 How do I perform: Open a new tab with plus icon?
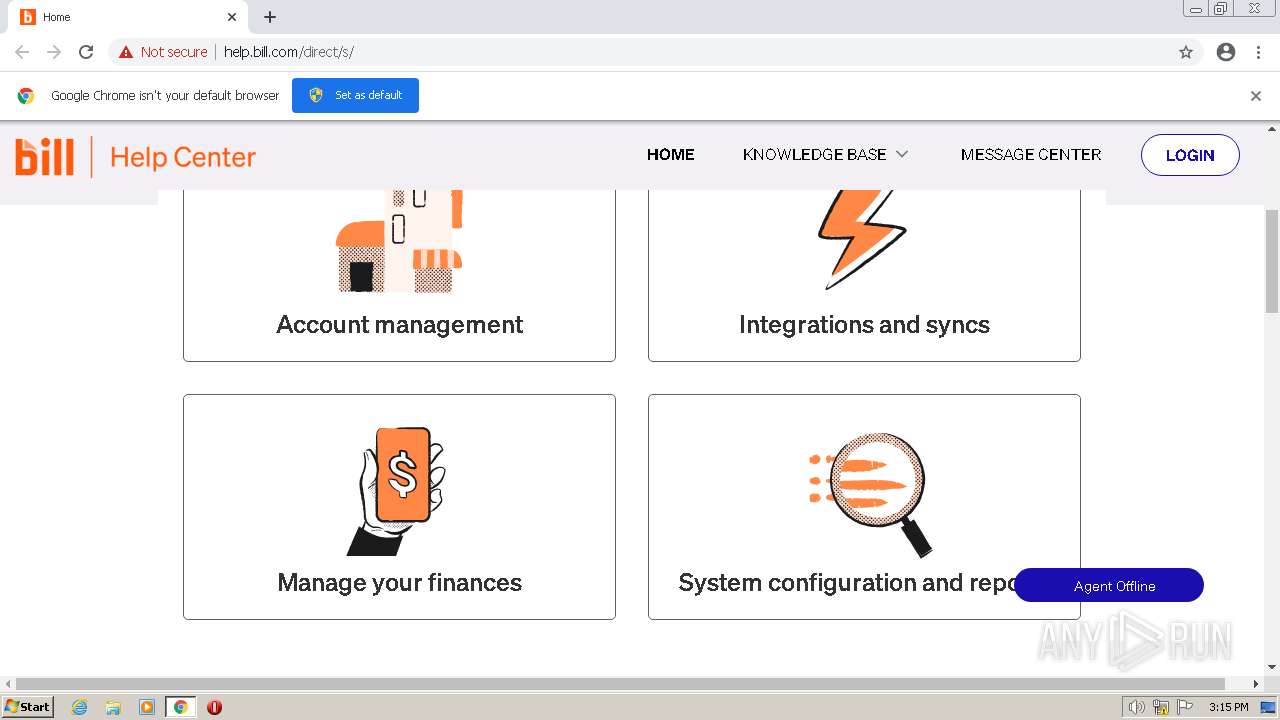270,17
